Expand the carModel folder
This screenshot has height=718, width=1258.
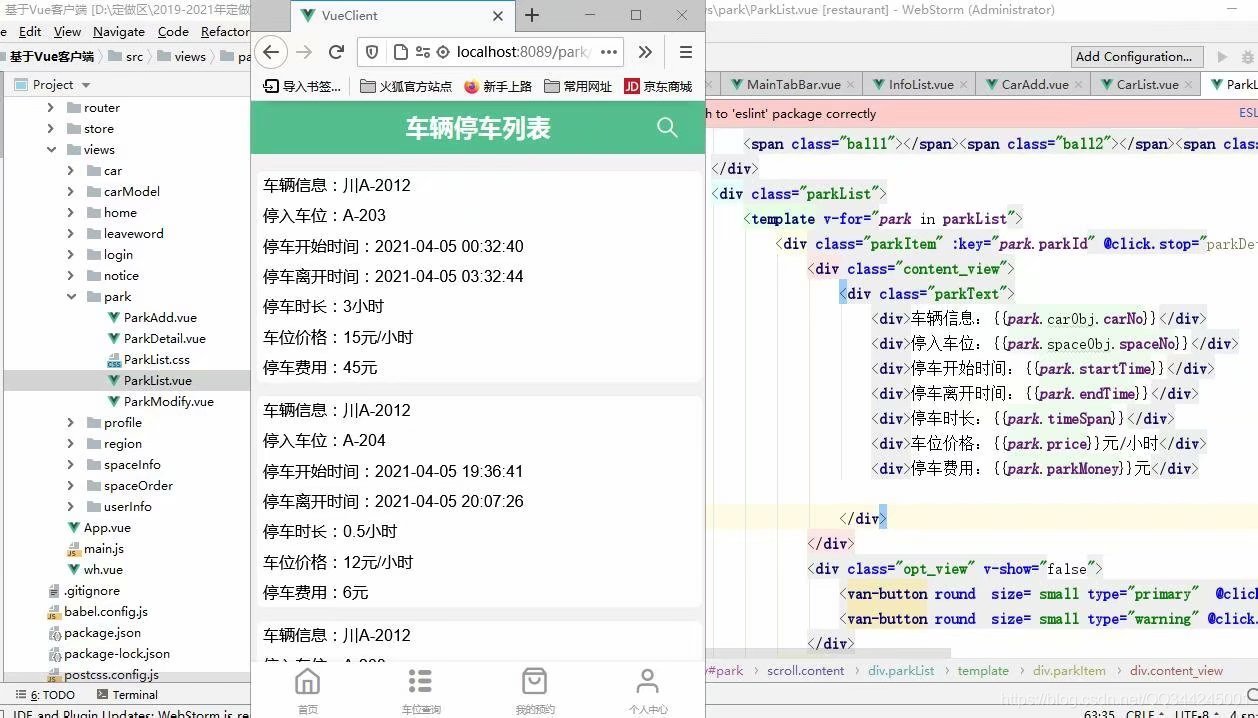71,191
